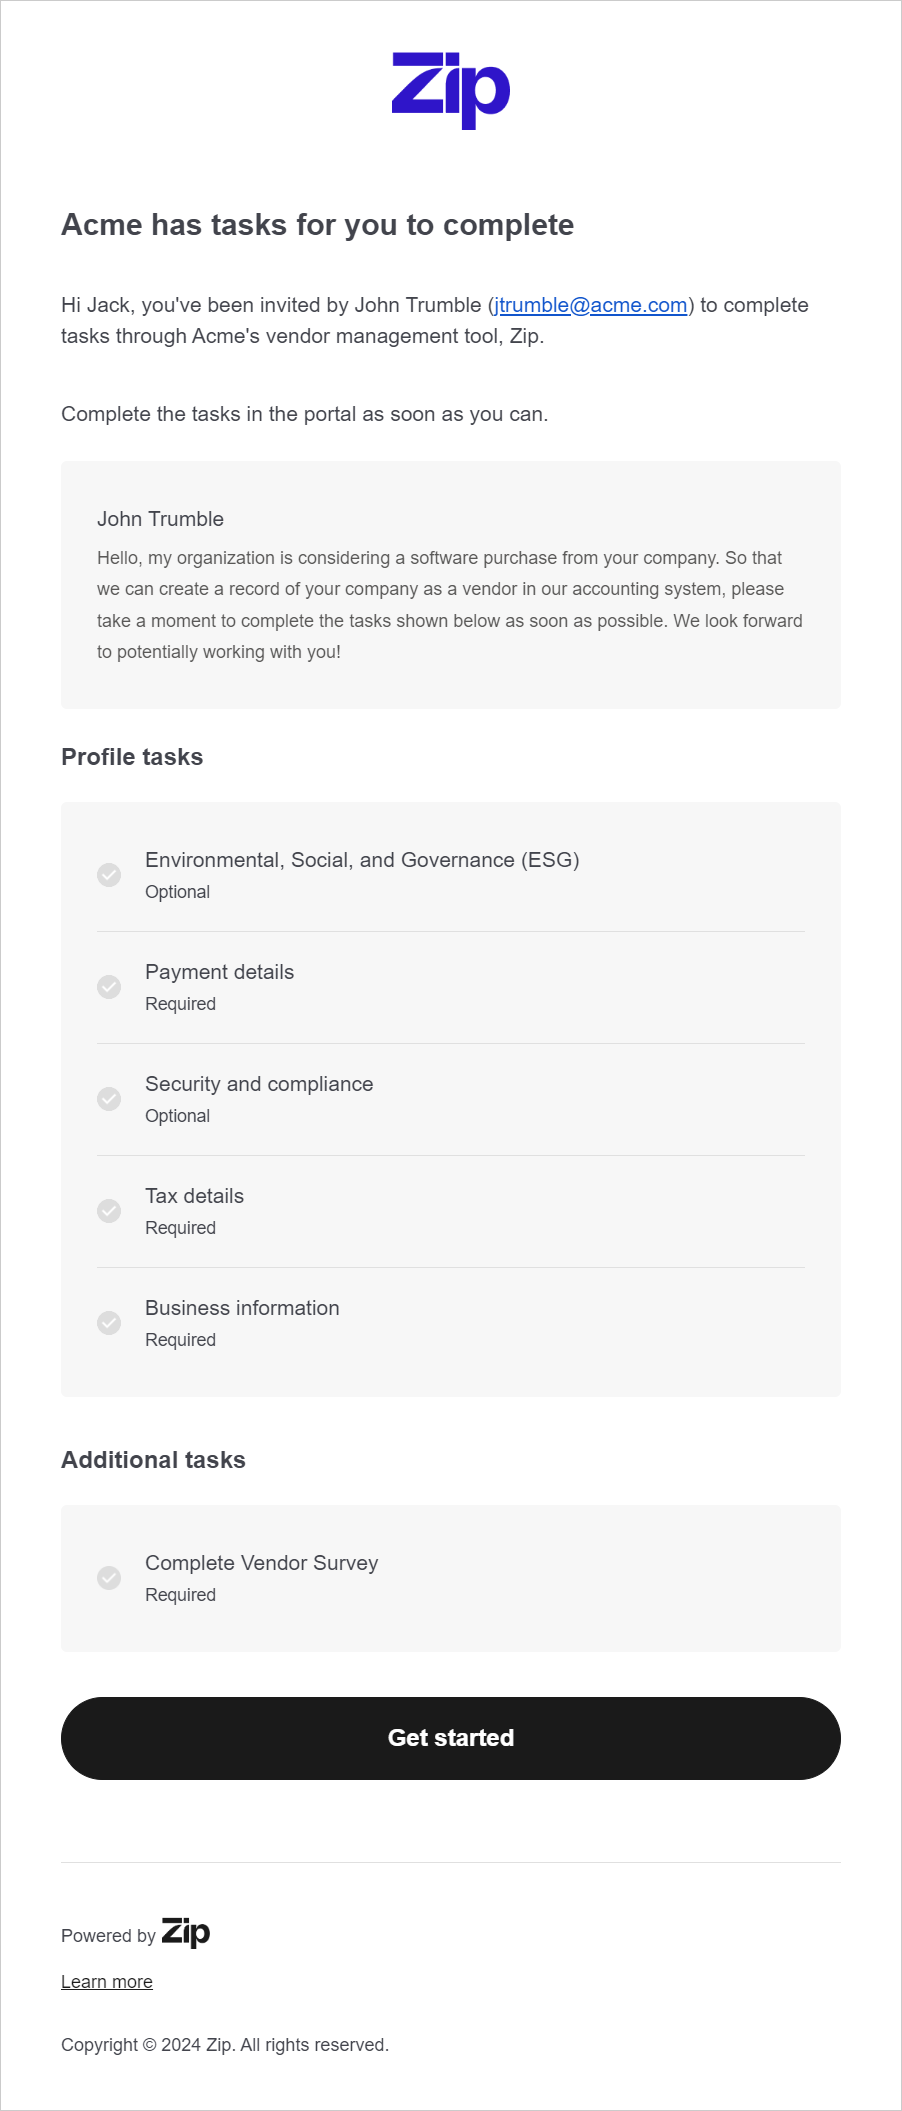Click the ESG task check icon
902x2111 pixels.
[x=109, y=875]
